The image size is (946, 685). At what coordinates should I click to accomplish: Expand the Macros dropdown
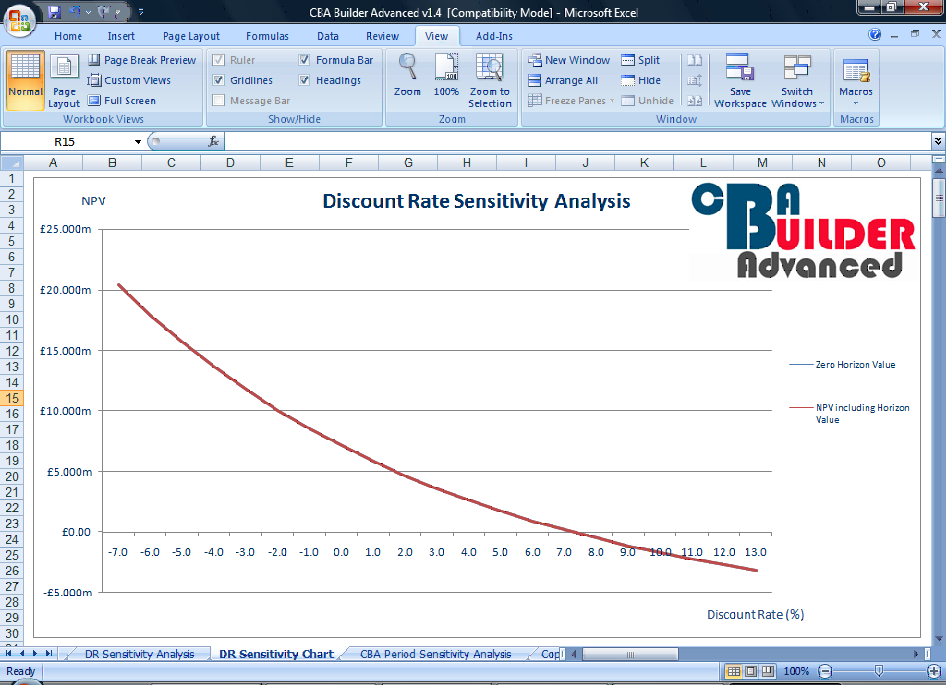856,80
